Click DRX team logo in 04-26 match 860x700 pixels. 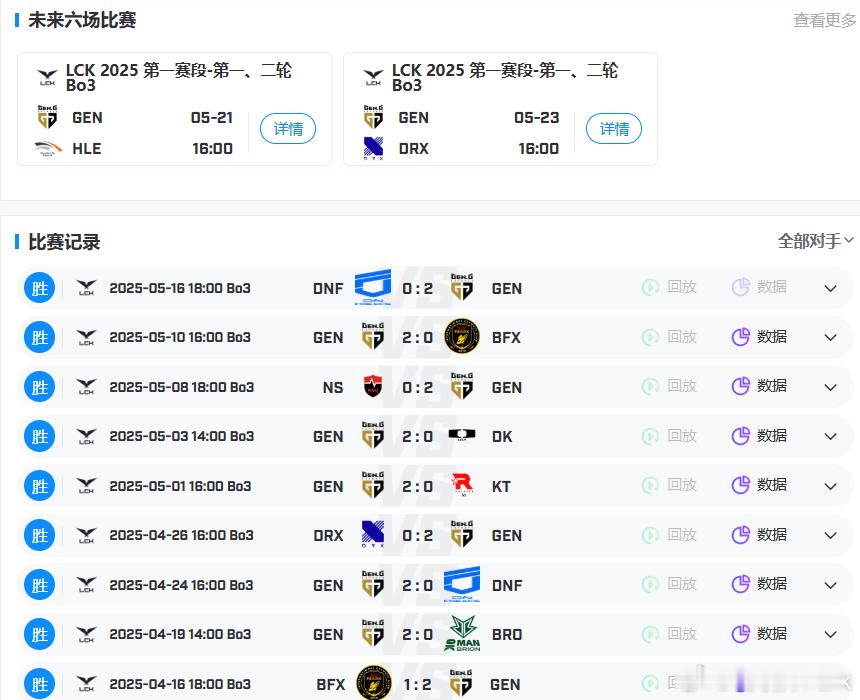373,534
